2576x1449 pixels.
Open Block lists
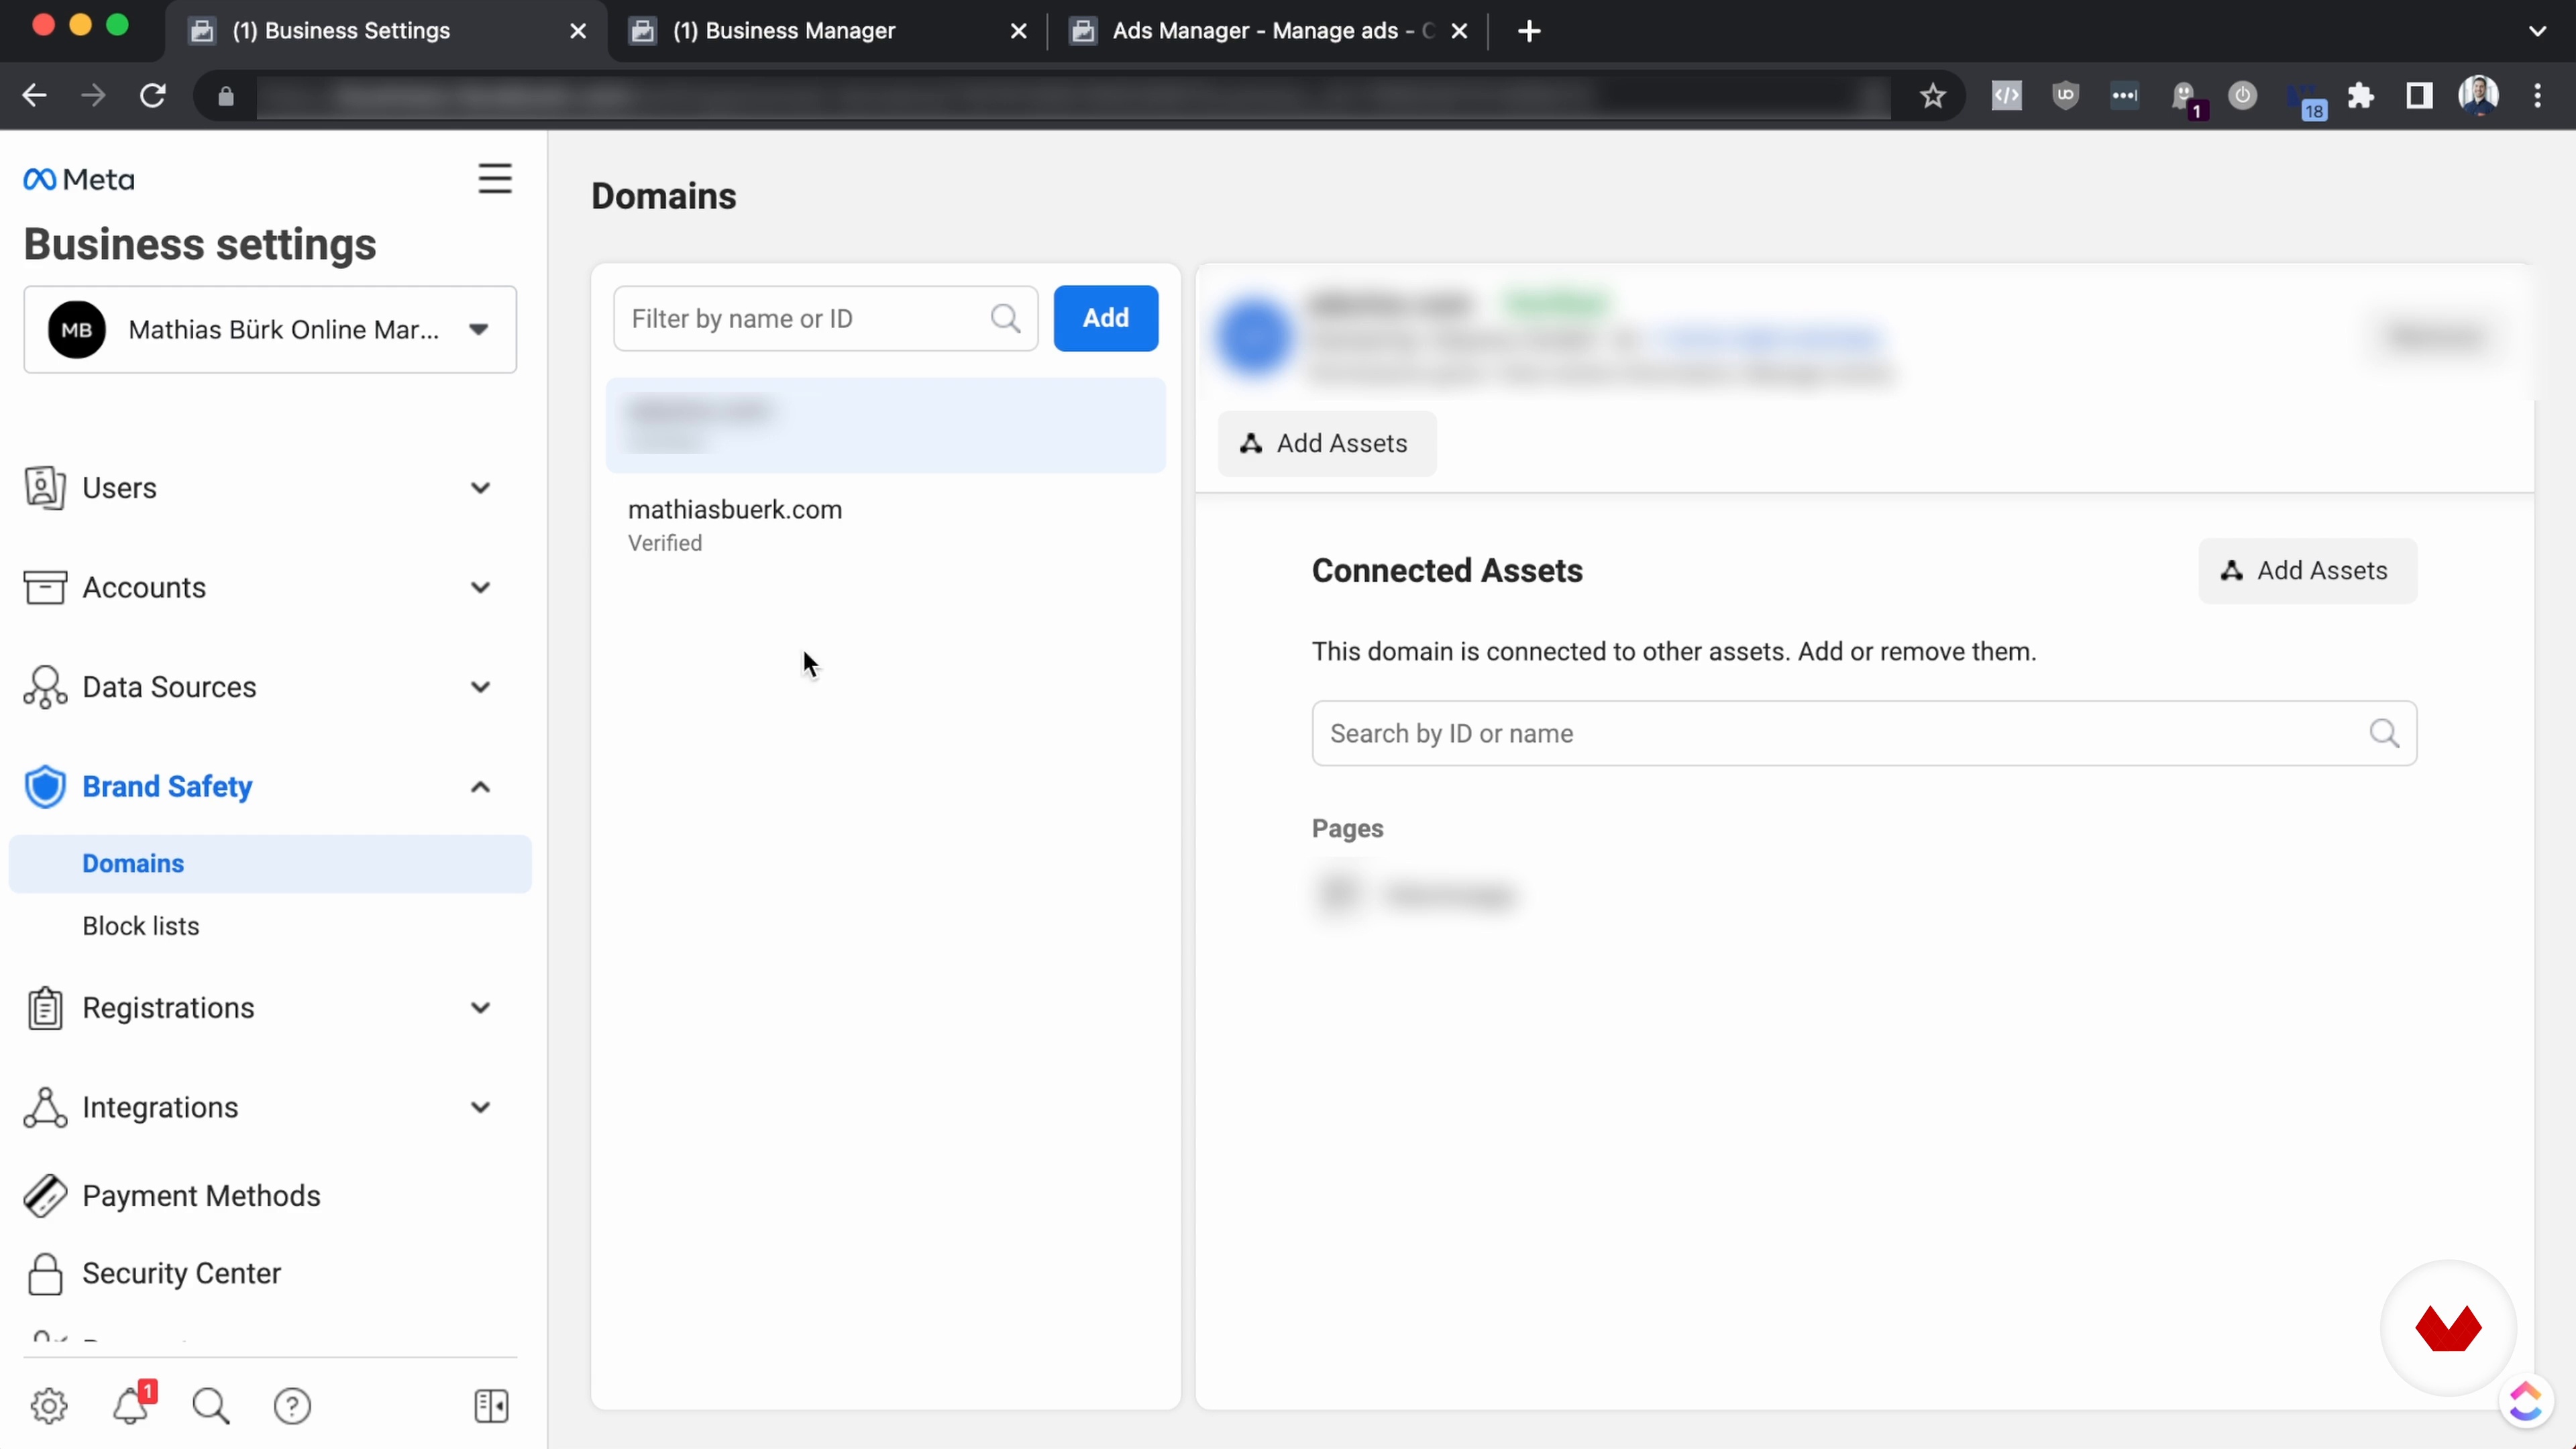point(141,926)
